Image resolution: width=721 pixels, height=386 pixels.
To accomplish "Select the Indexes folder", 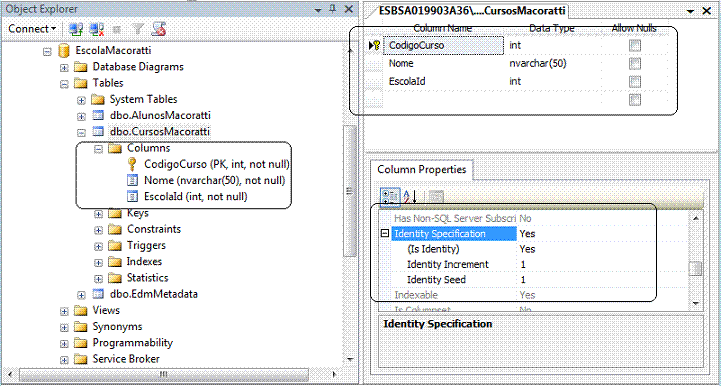I will 144,261.
